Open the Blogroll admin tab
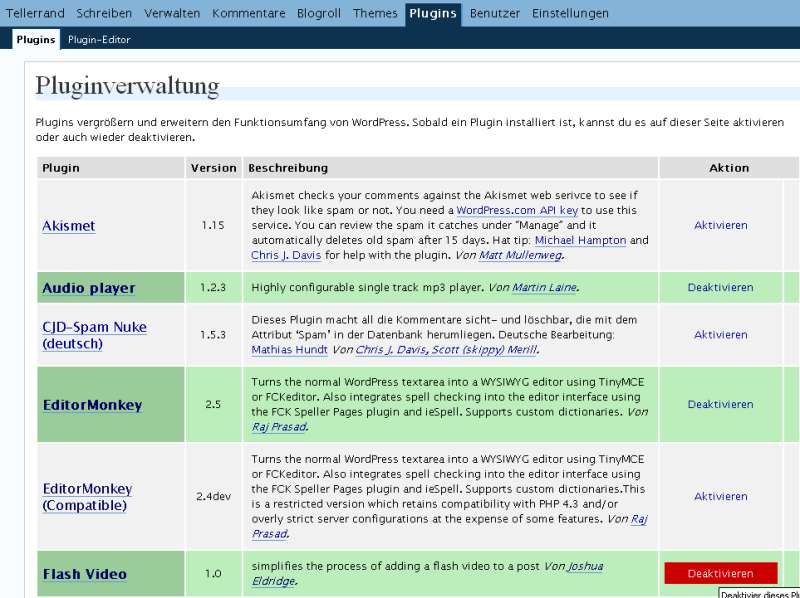 pyautogui.click(x=319, y=13)
